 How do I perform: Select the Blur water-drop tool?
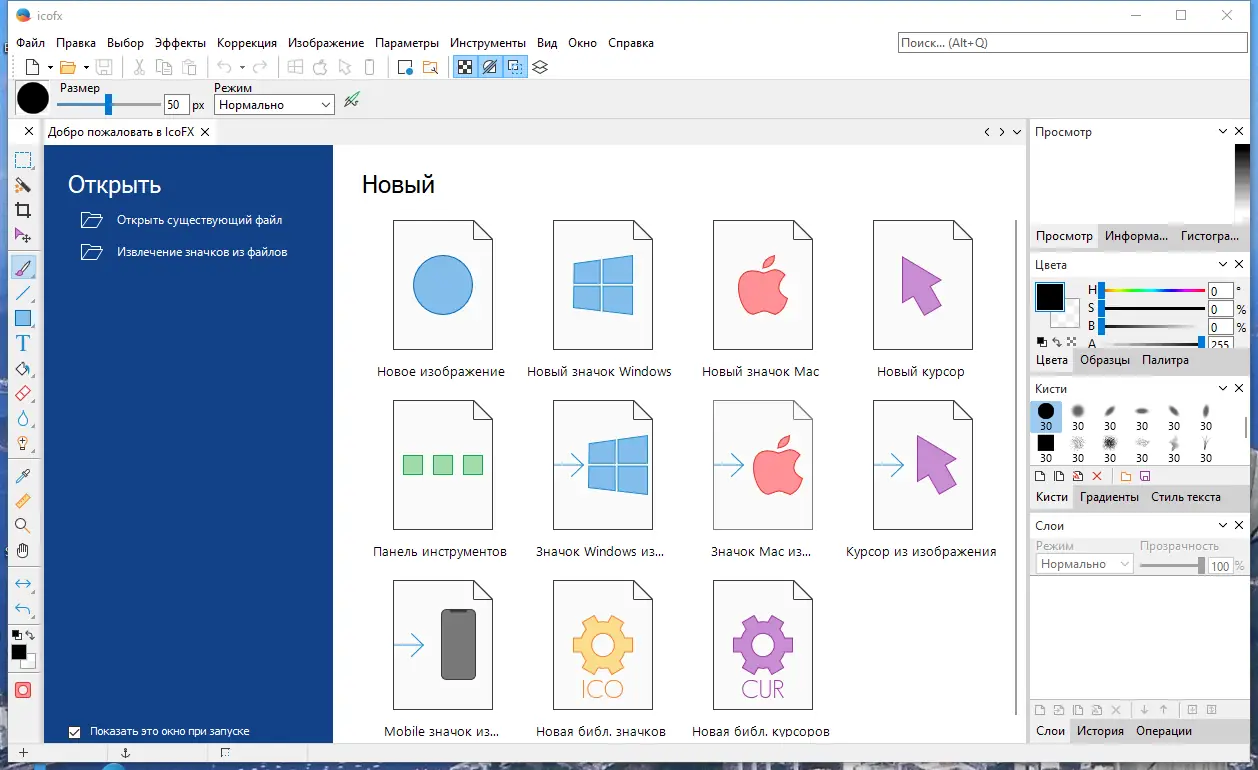22,419
